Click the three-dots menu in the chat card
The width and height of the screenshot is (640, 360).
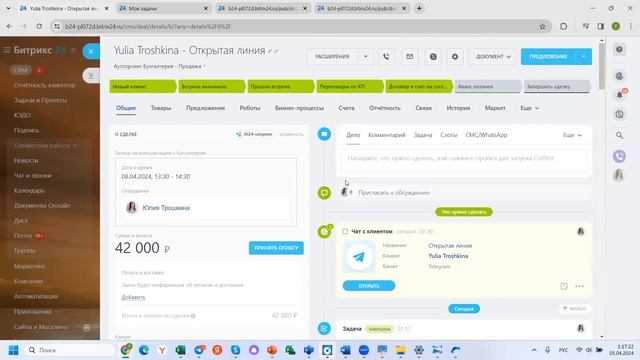click(x=579, y=286)
